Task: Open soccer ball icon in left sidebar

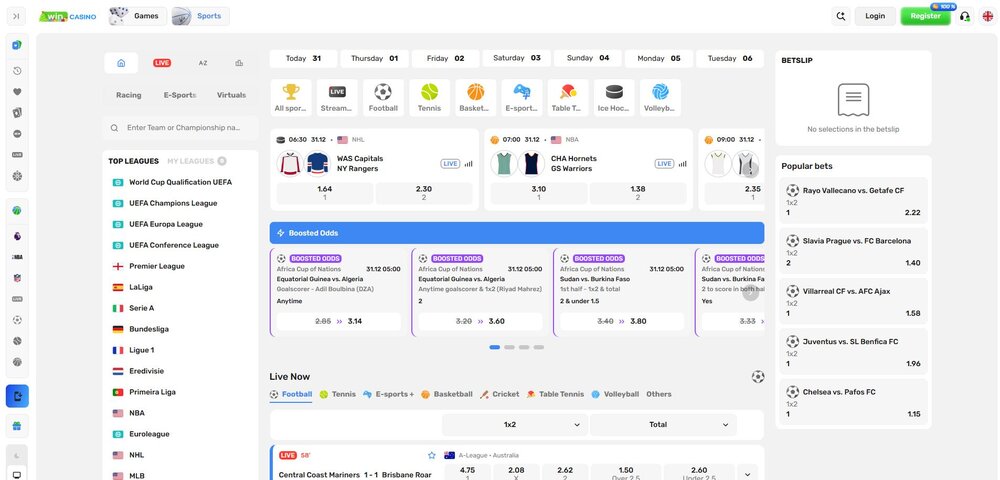Action: [17, 320]
